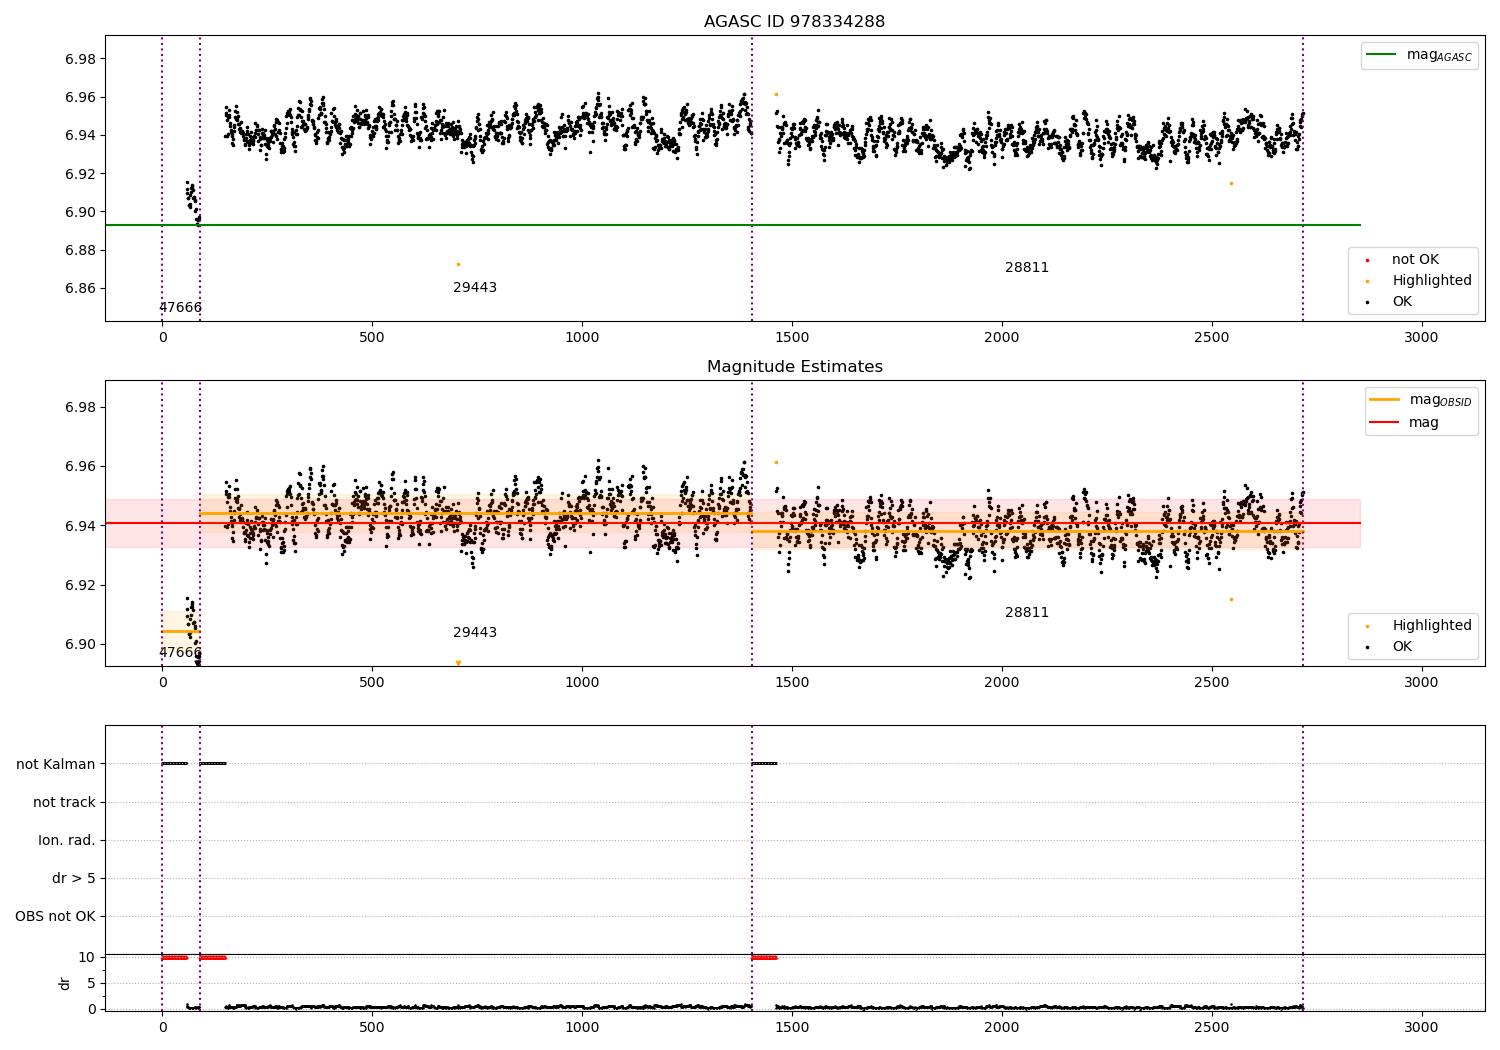Click obsid label 28811 in Magnitude Estimates plot
This screenshot has height=1050, width=1500.
point(1027,613)
